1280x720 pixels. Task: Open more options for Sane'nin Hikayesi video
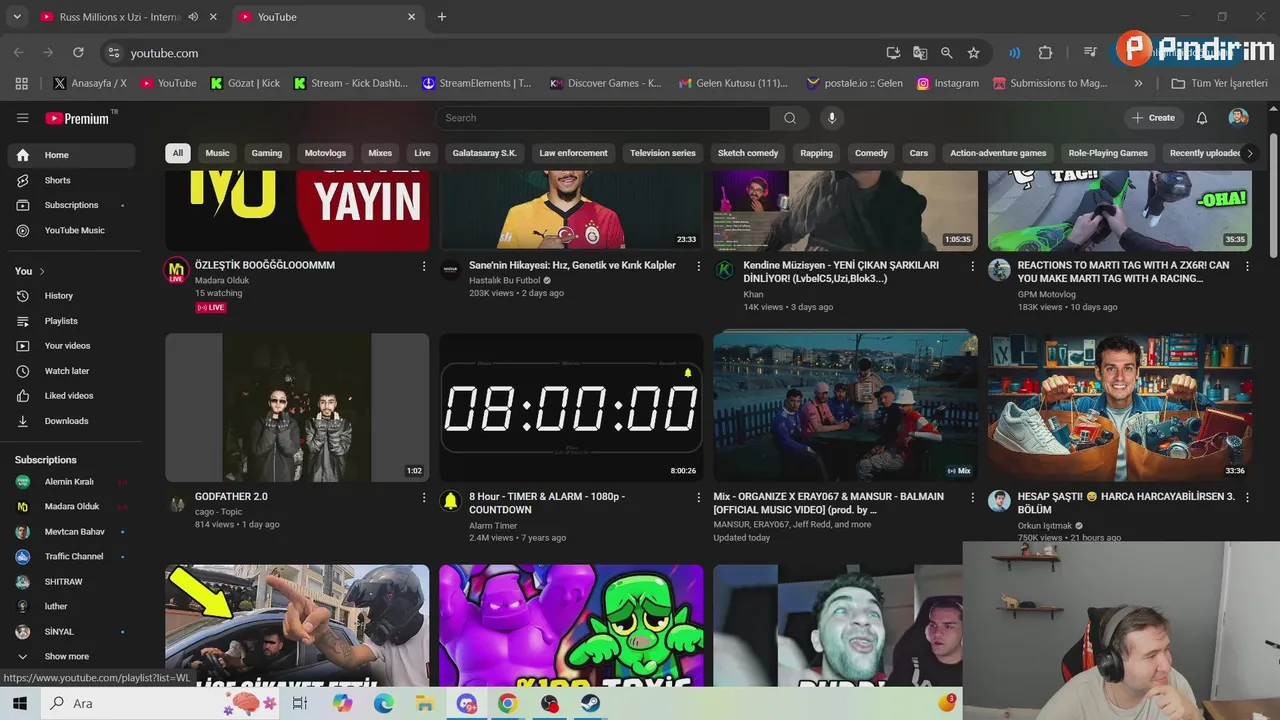pos(698,266)
